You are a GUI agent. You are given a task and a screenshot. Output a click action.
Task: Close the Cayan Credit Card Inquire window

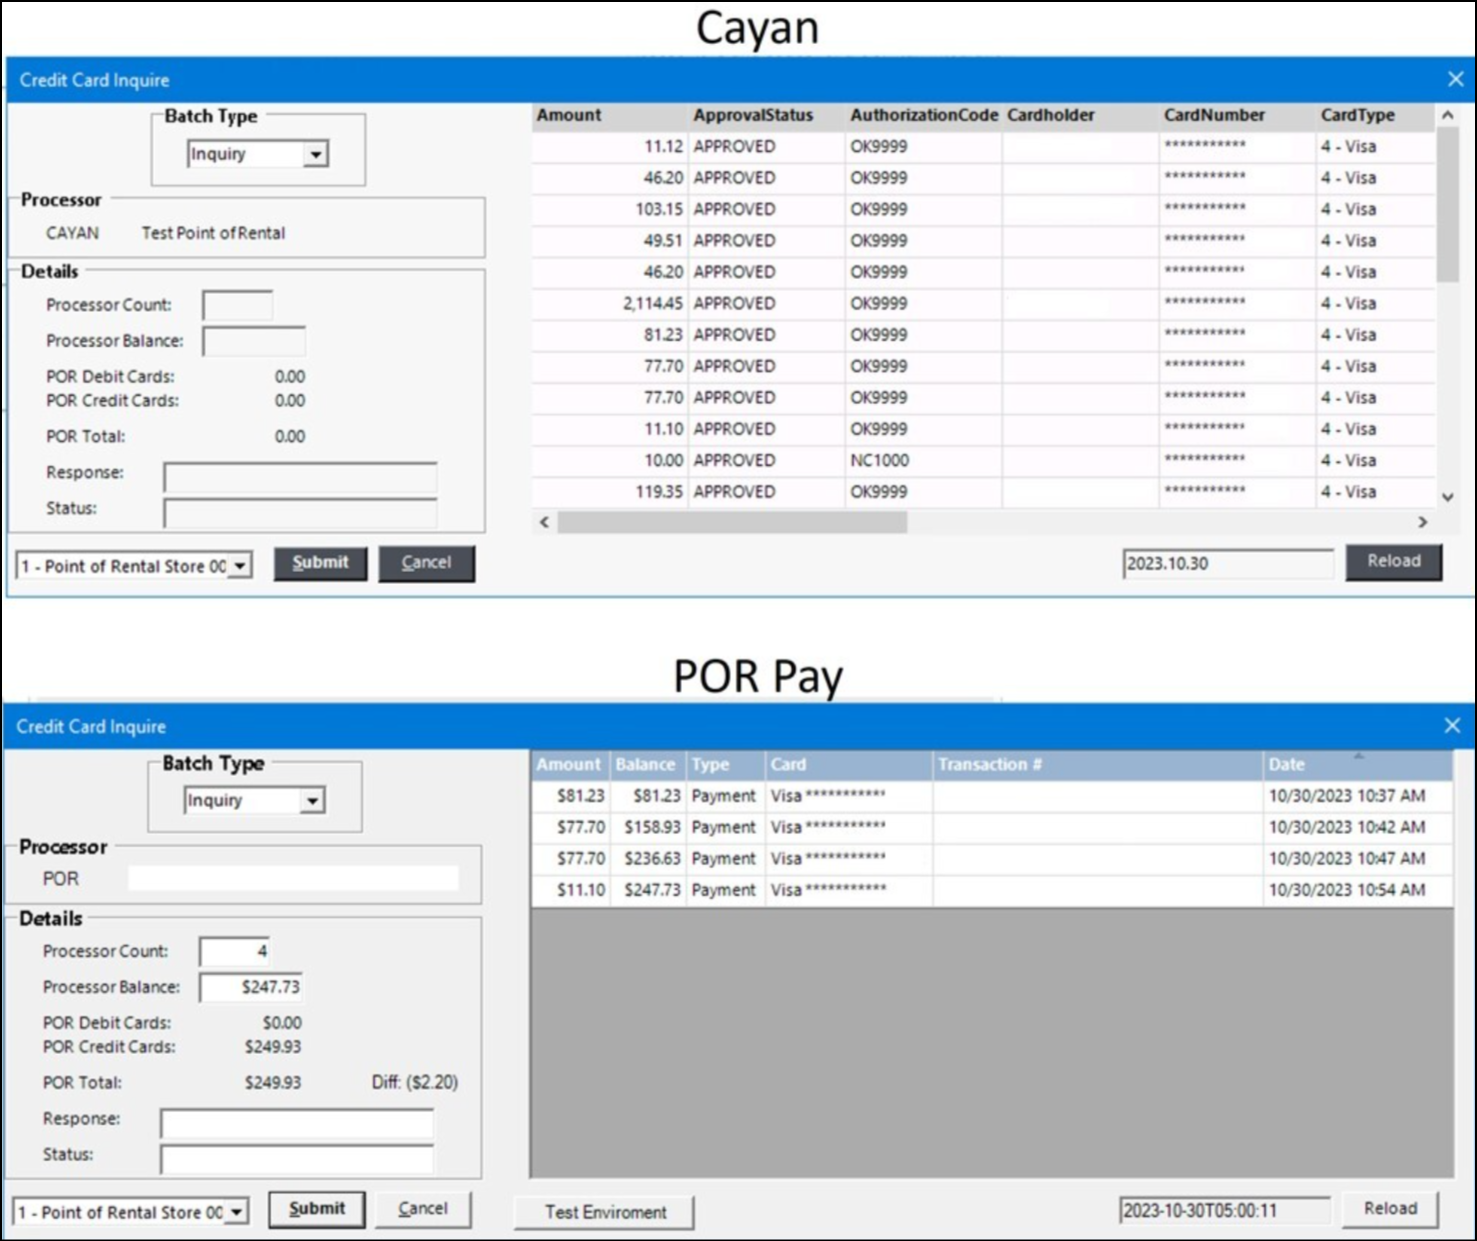(1455, 80)
